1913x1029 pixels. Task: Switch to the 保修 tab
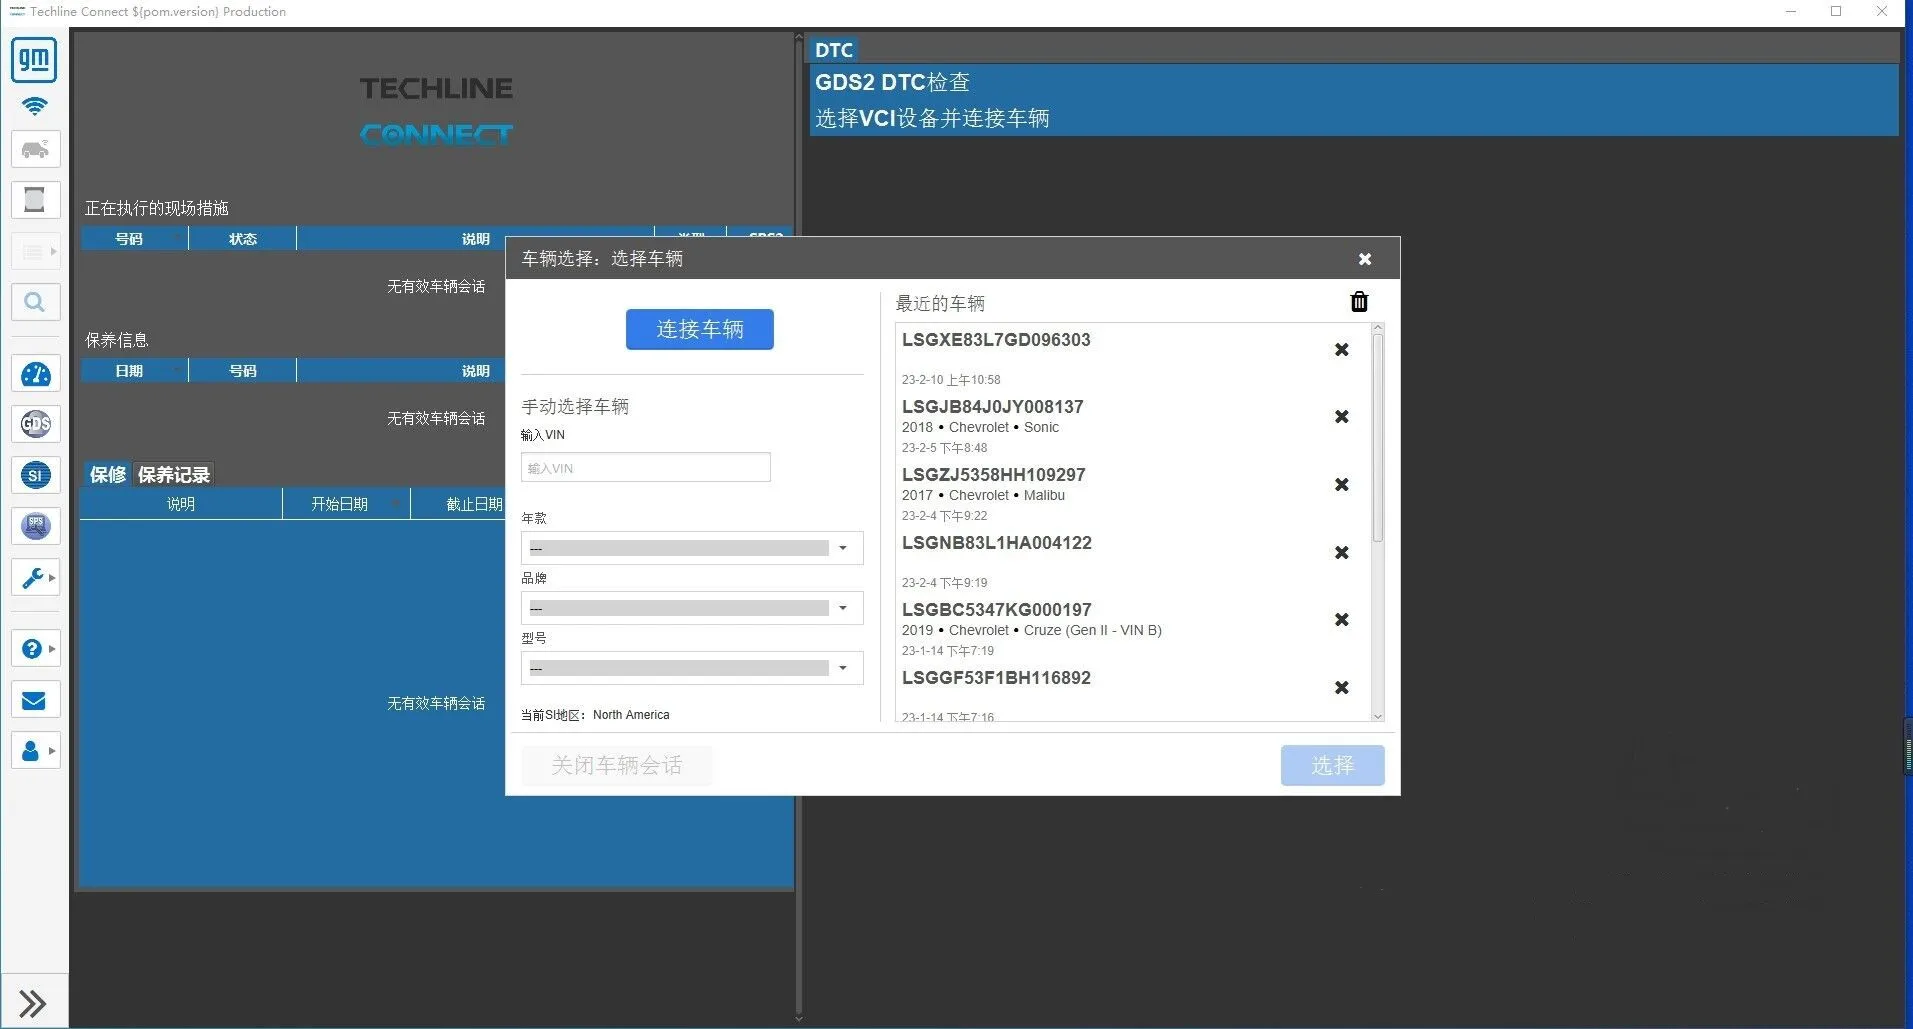point(108,474)
